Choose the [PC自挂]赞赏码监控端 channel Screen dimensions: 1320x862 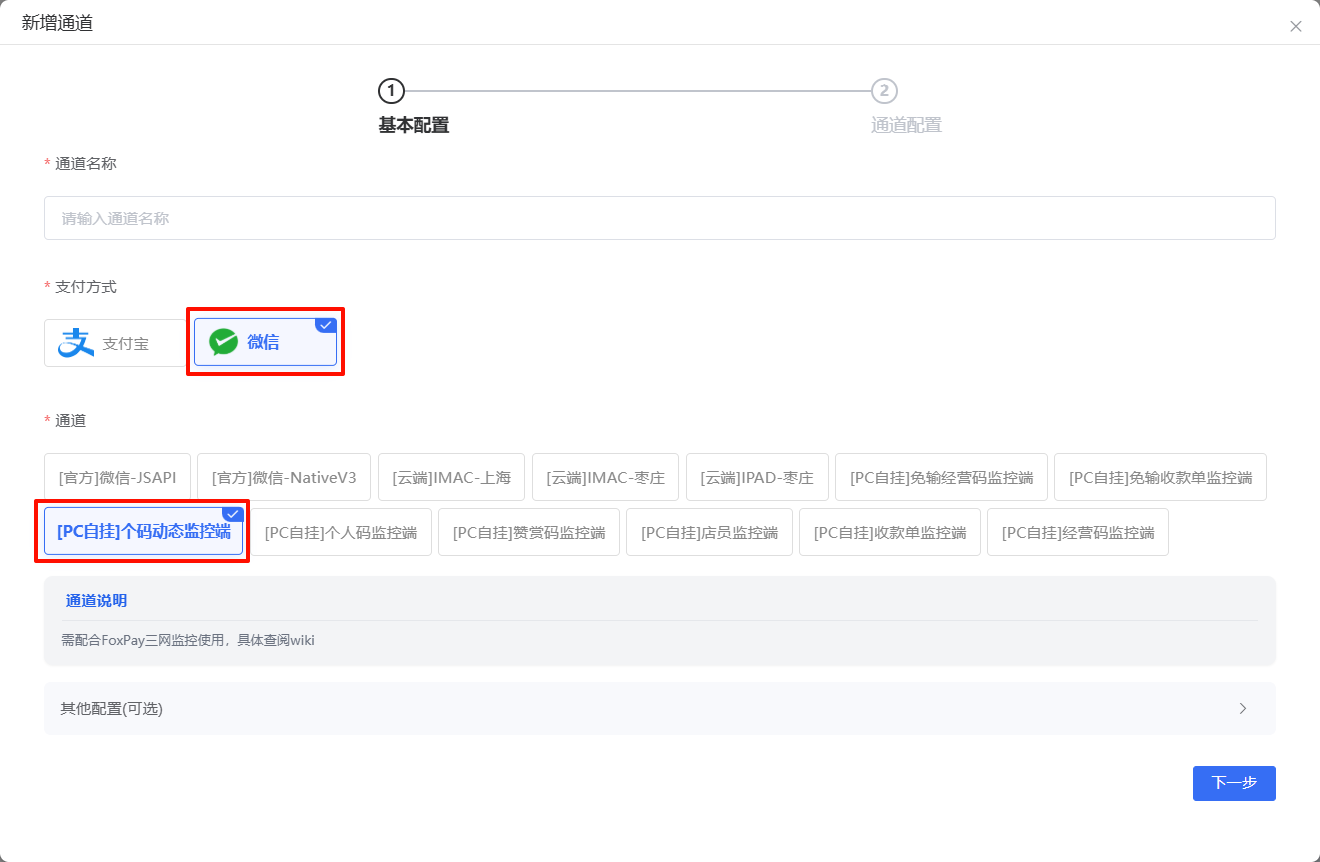point(529,532)
